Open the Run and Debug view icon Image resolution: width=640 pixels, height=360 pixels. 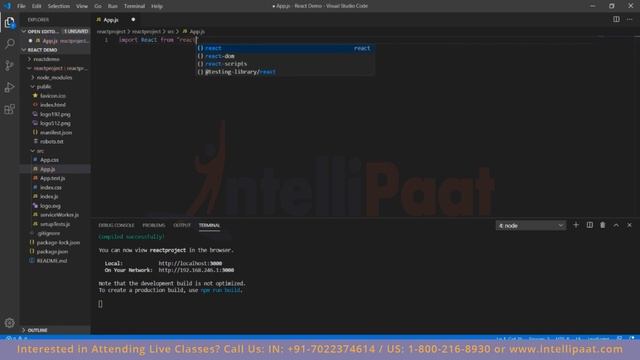point(9,87)
